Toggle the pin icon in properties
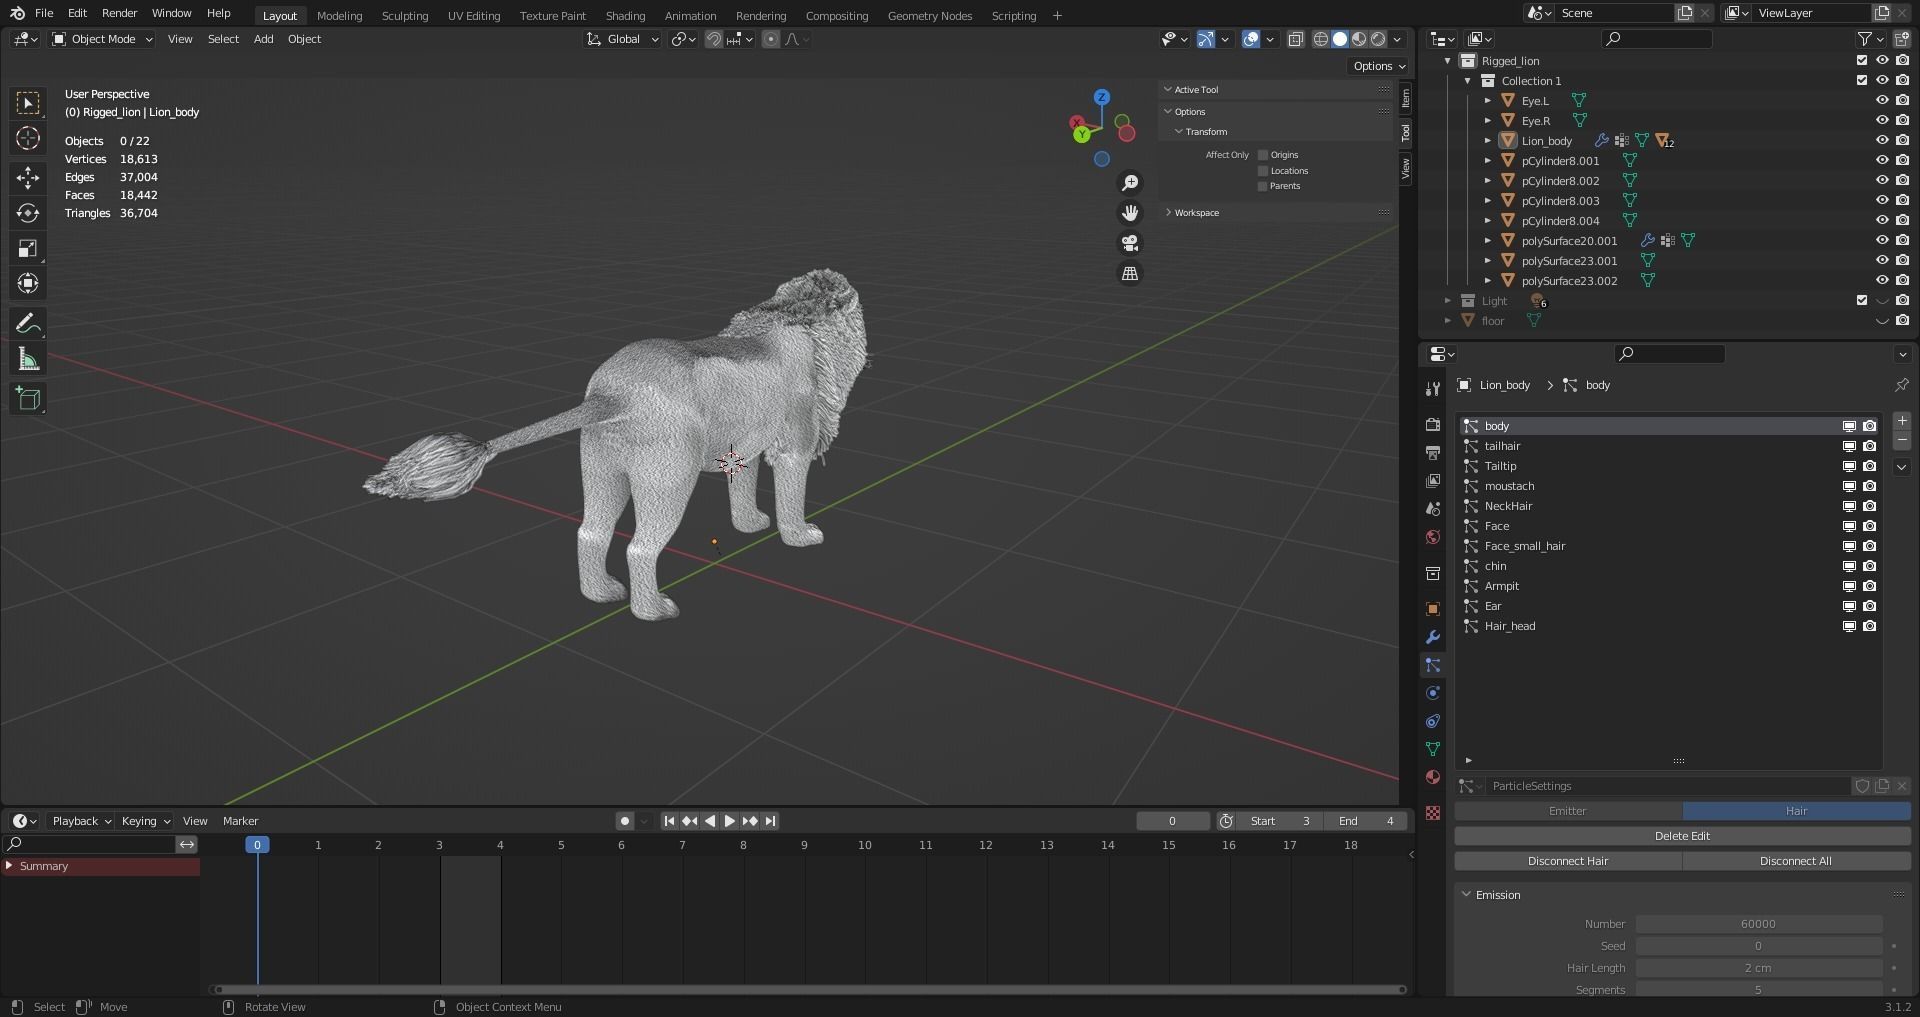Image resolution: width=1920 pixels, height=1017 pixels. pyautogui.click(x=1901, y=385)
